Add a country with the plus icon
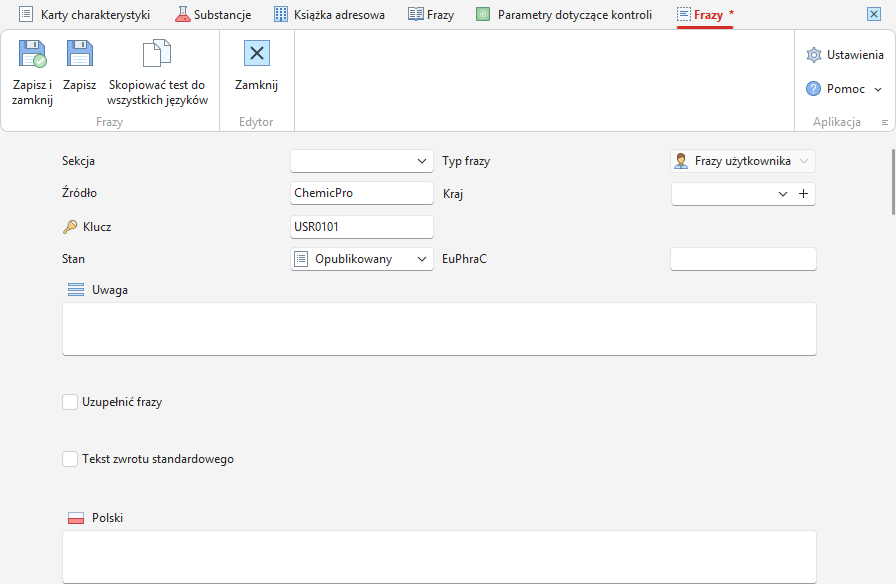The width and height of the screenshot is (896, 584). click(803, 194)
